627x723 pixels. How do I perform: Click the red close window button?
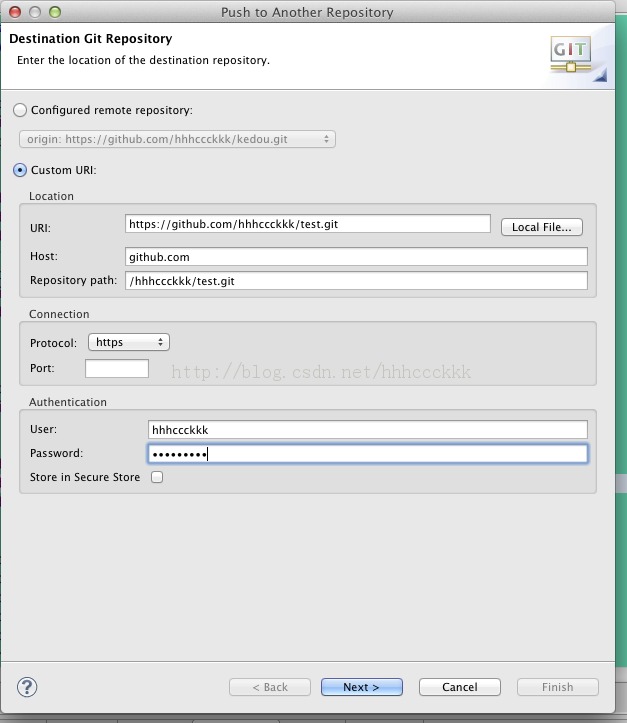click(x=15, y=12)
